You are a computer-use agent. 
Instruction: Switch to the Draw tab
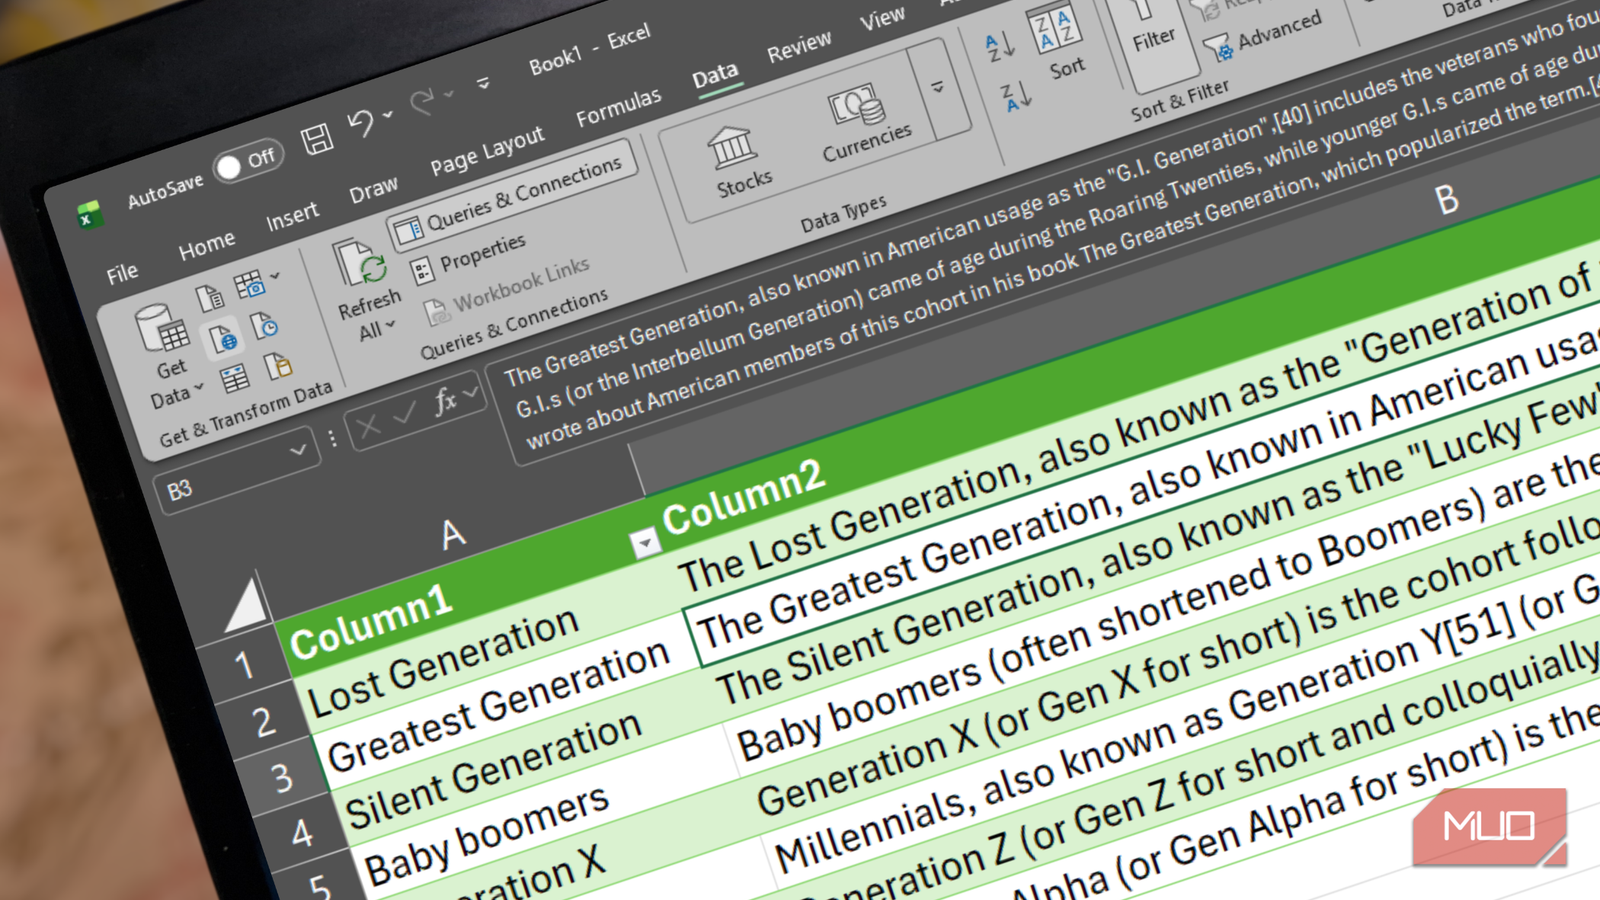tap(373, 189)
